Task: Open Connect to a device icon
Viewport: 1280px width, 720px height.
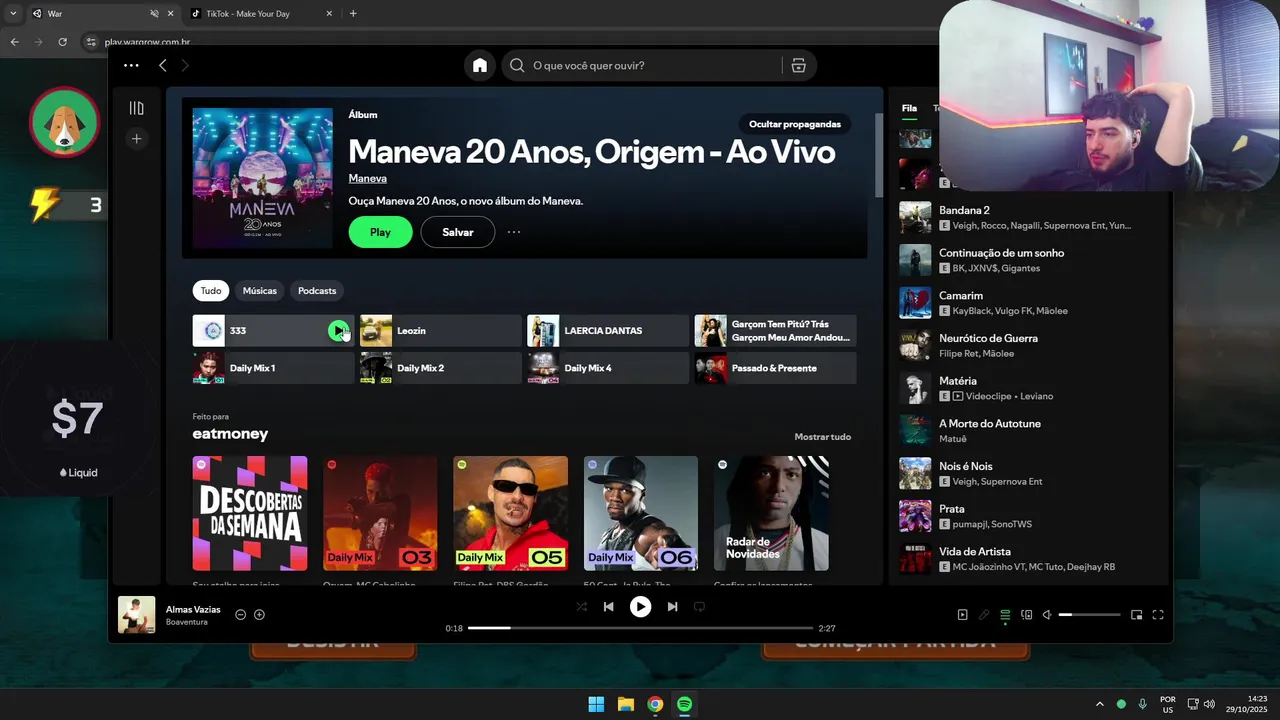Action: pyautogui.click(x=1026, y=615)
